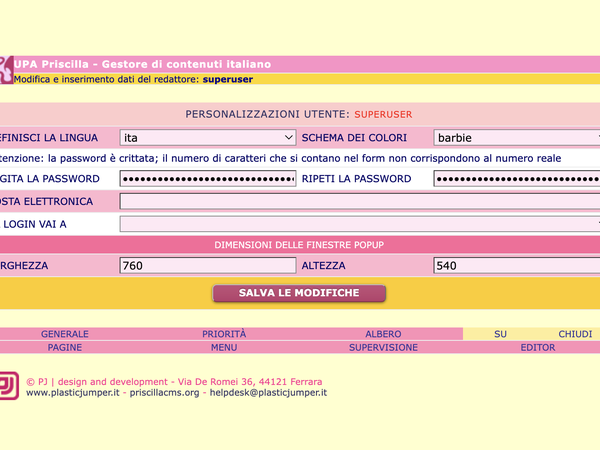Open the Pagine menu item
The width and height of the screenshot is (600, 450).
[x=65, y=347]
